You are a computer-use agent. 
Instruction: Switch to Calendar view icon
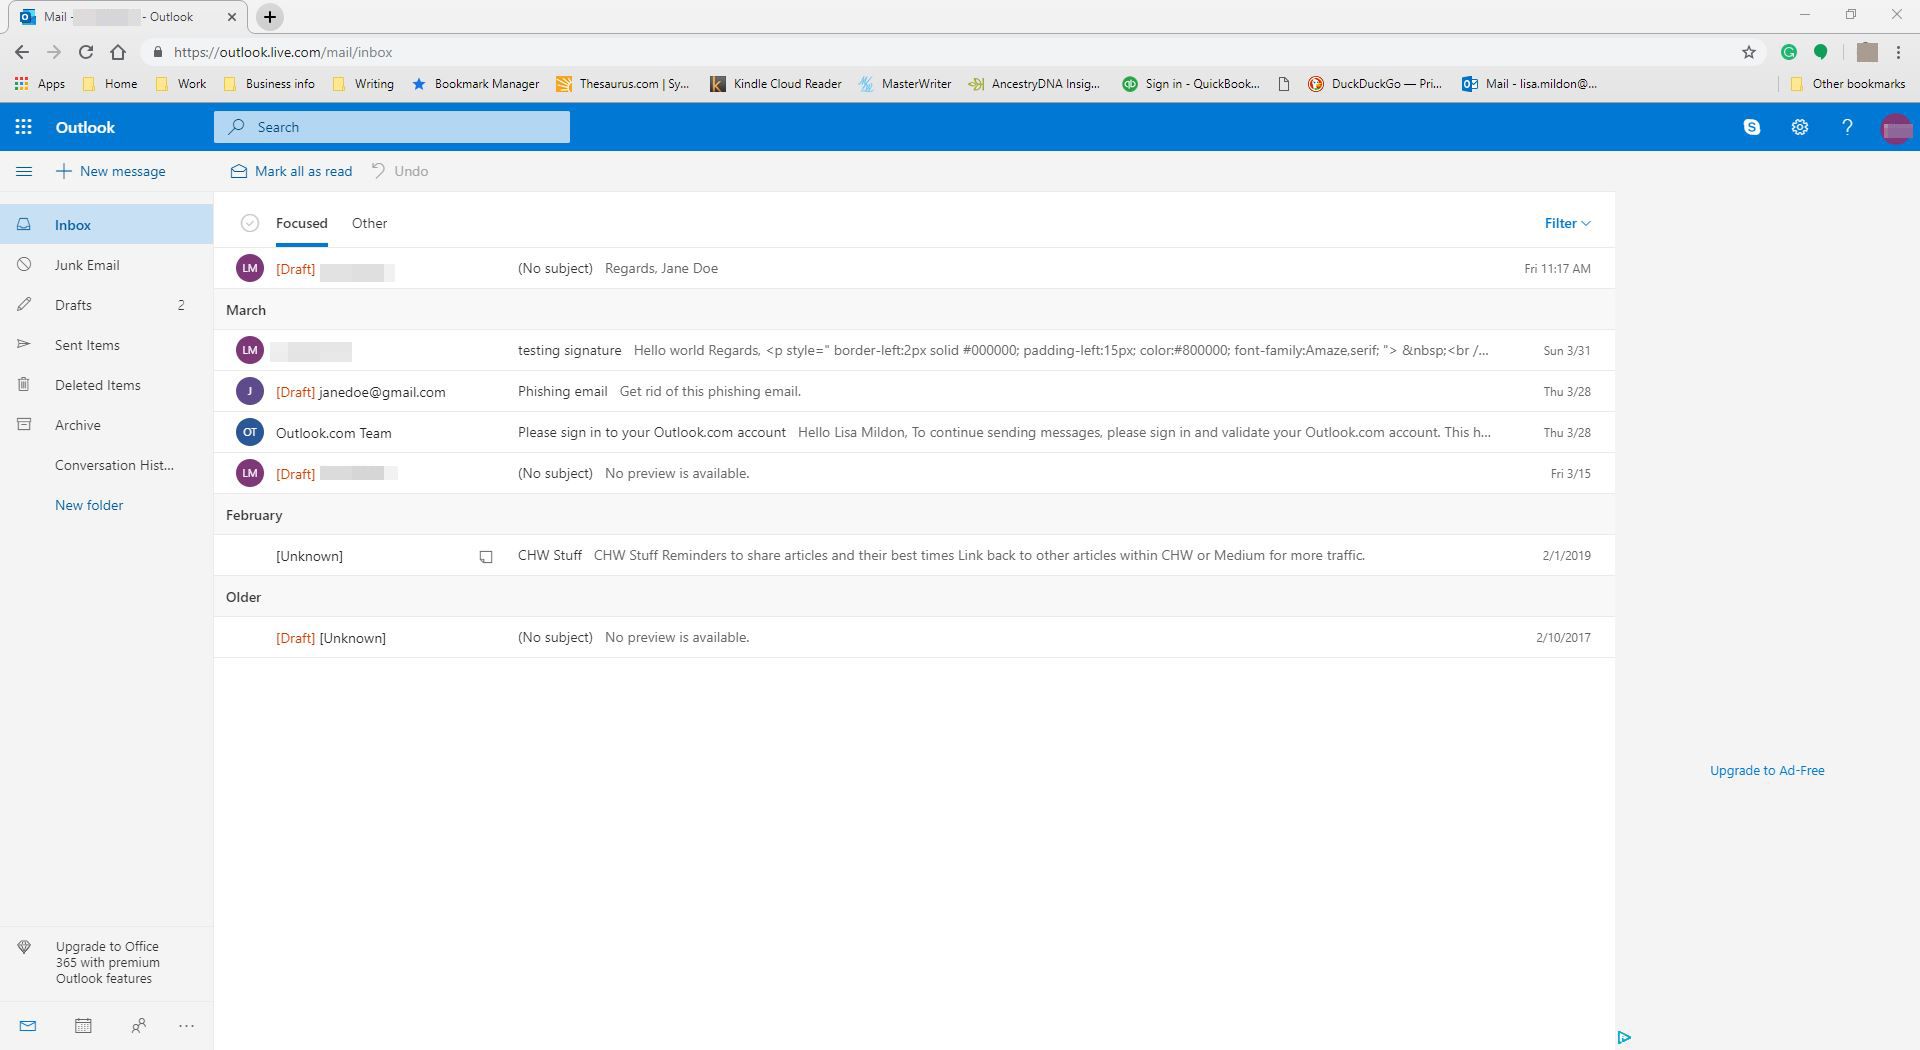point(83,1025)
